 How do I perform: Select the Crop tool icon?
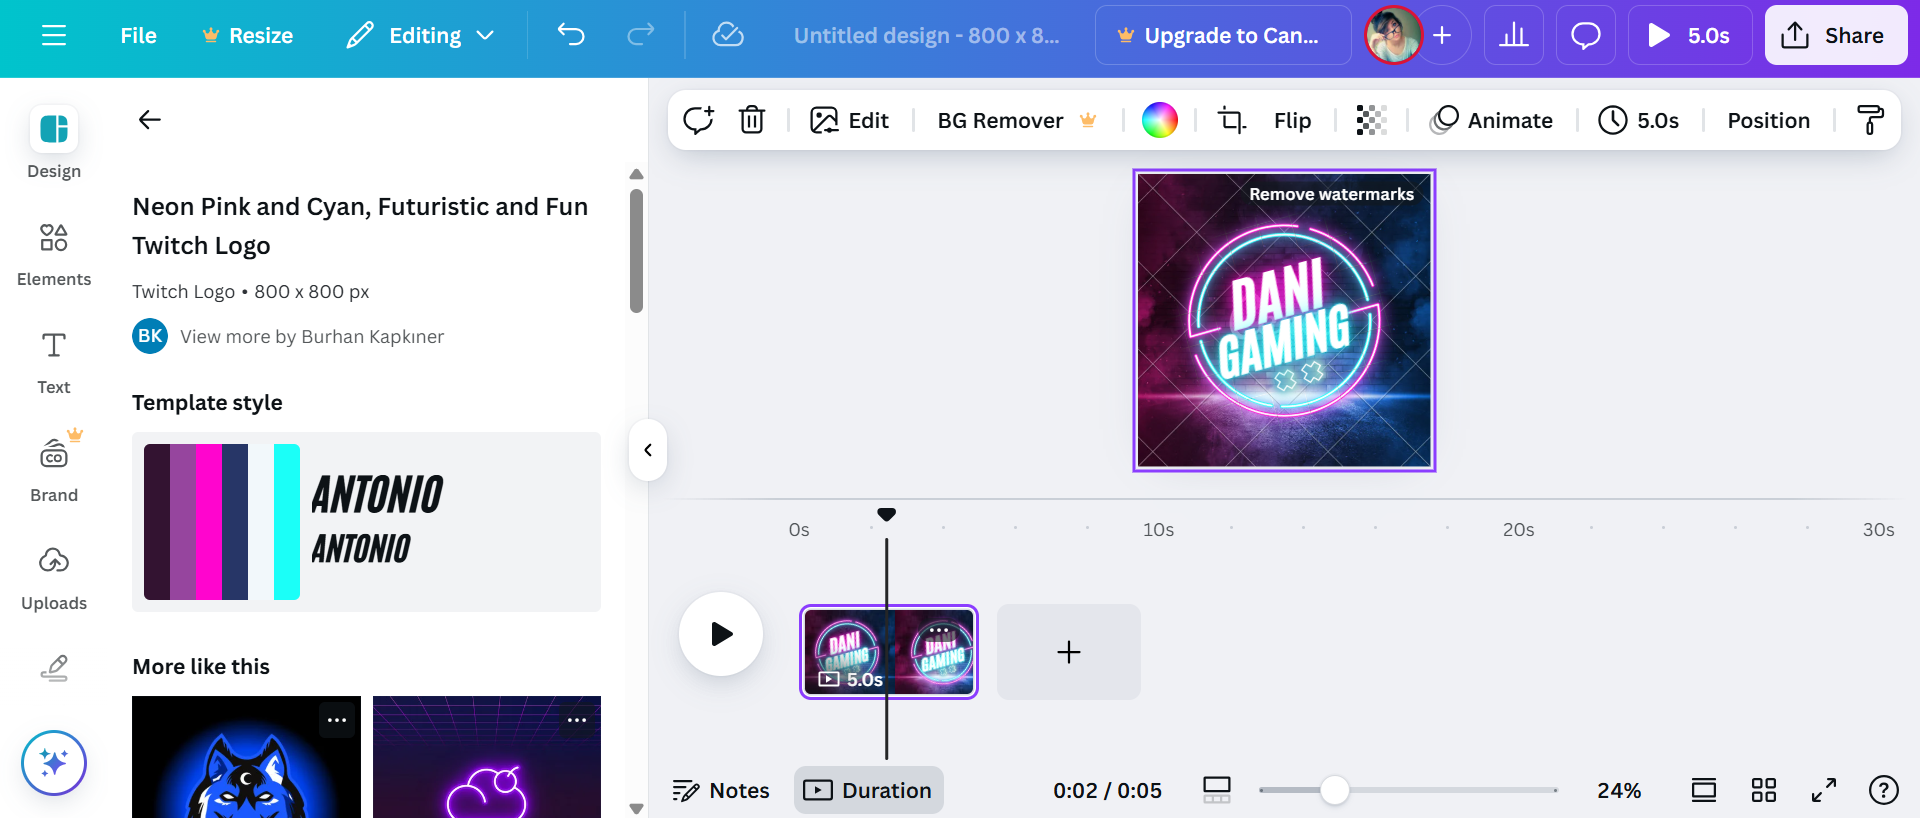pyautogui.click(x=1232, y=120)
